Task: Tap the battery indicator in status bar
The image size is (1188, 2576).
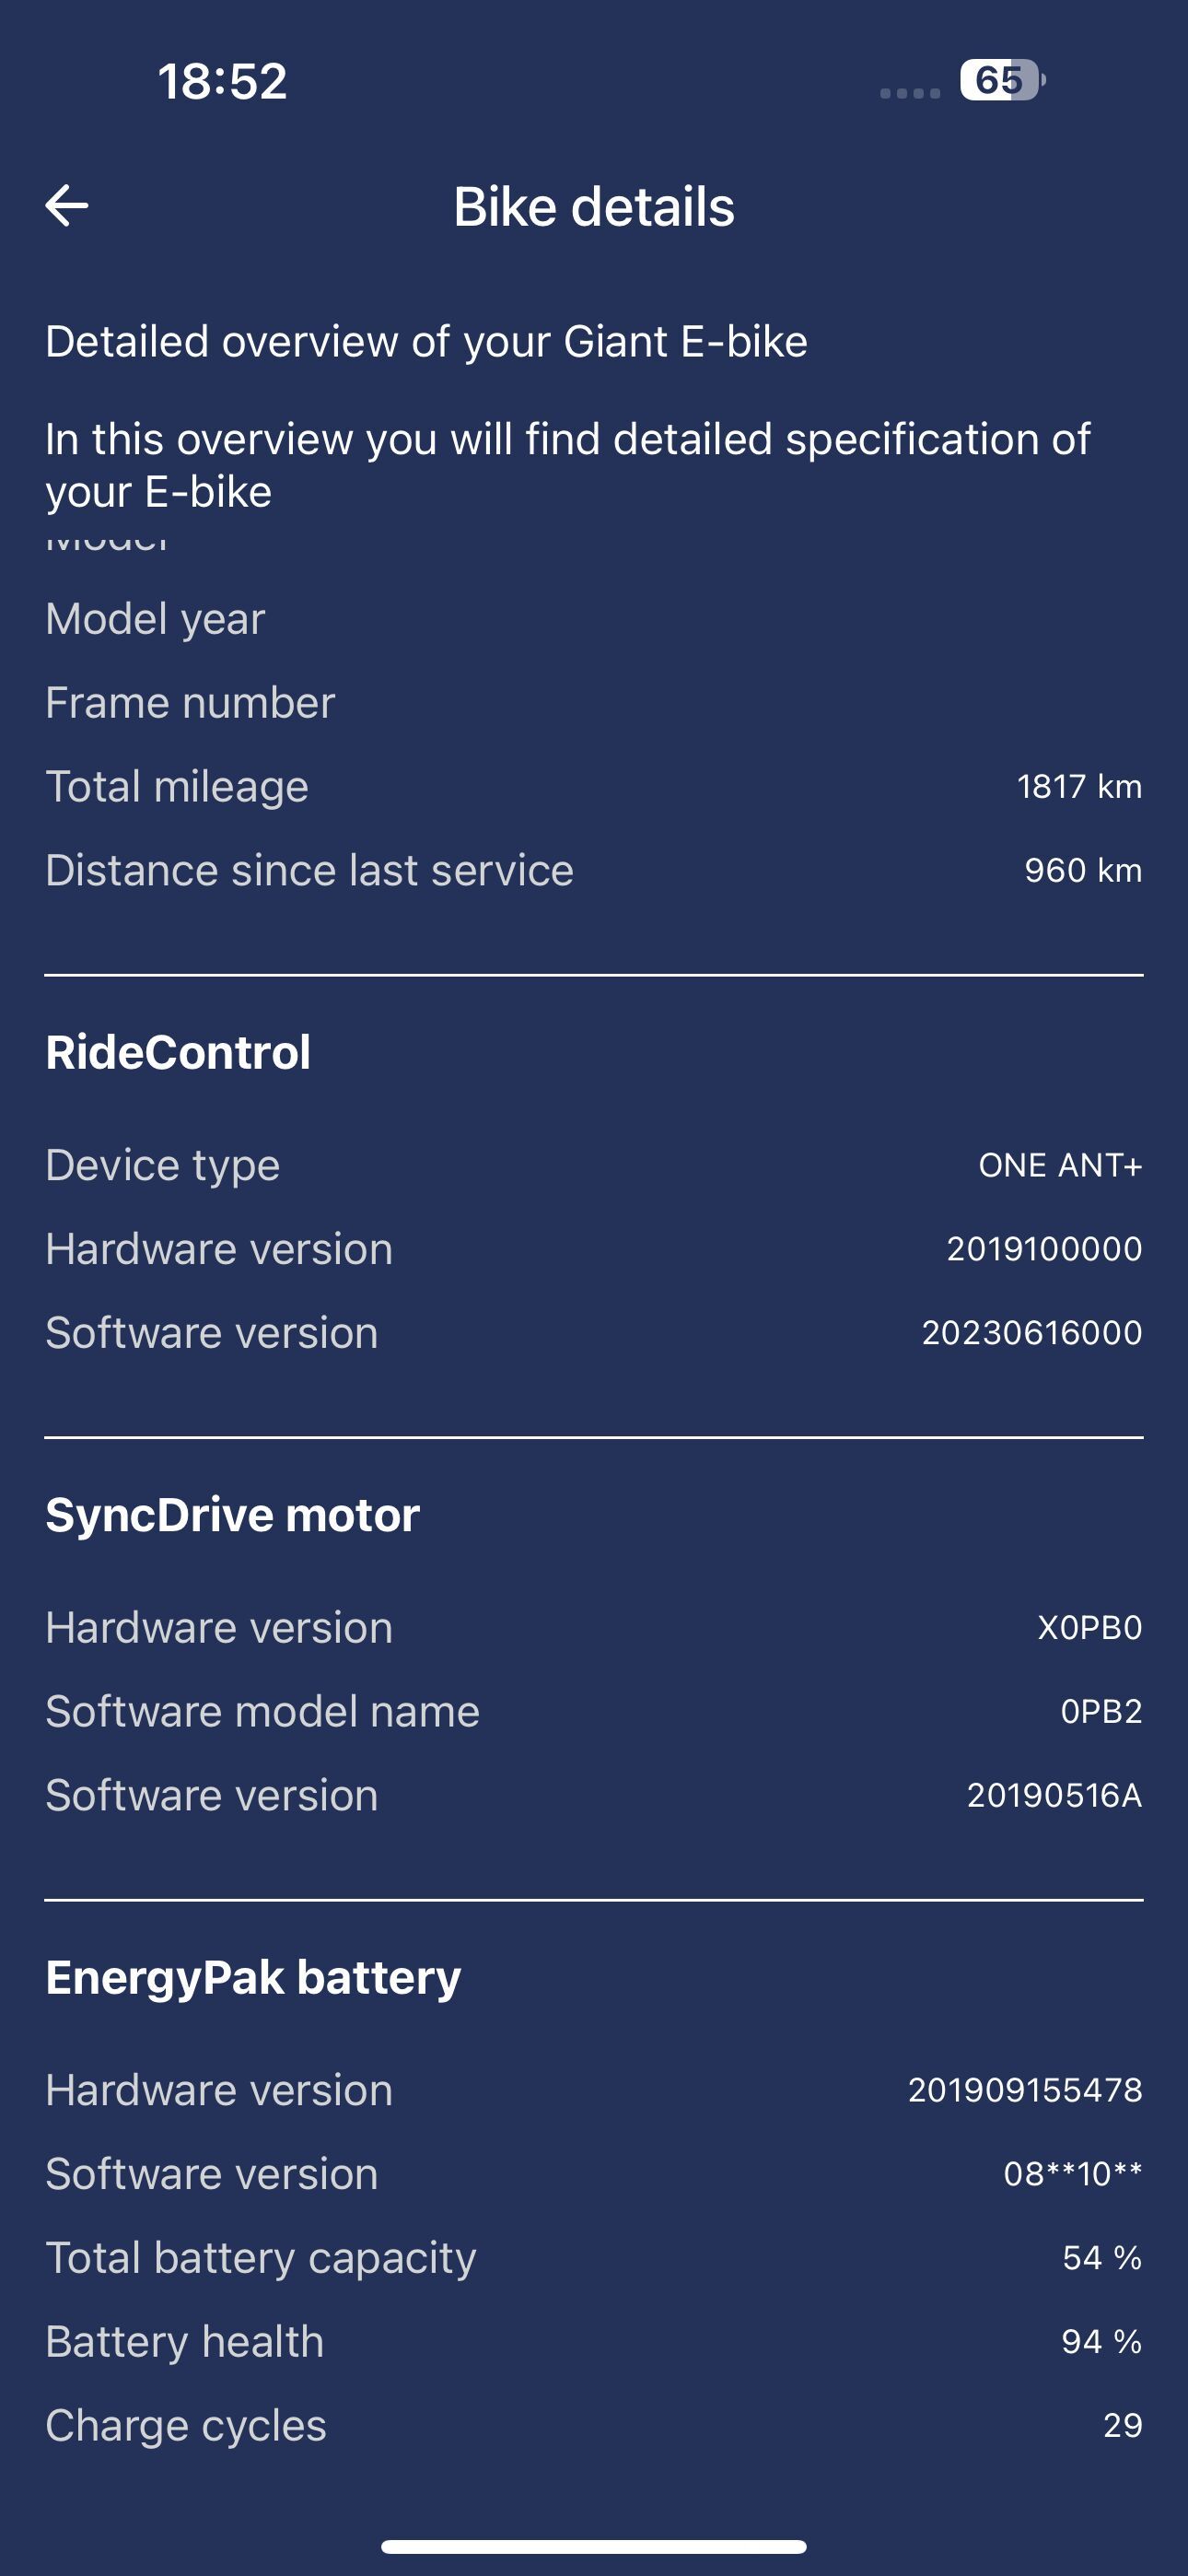Action: point(1003,80)
